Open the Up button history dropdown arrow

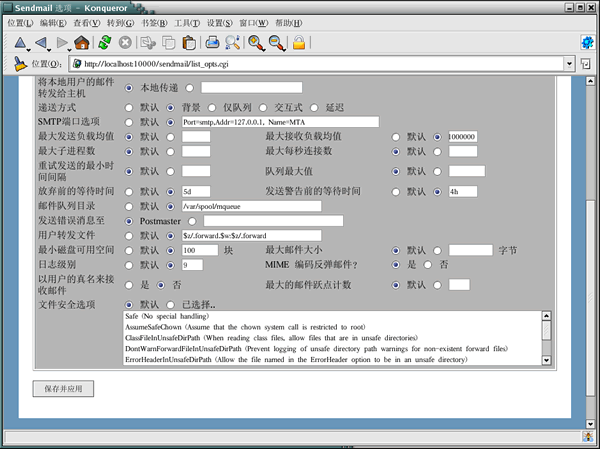click(29, 50)
